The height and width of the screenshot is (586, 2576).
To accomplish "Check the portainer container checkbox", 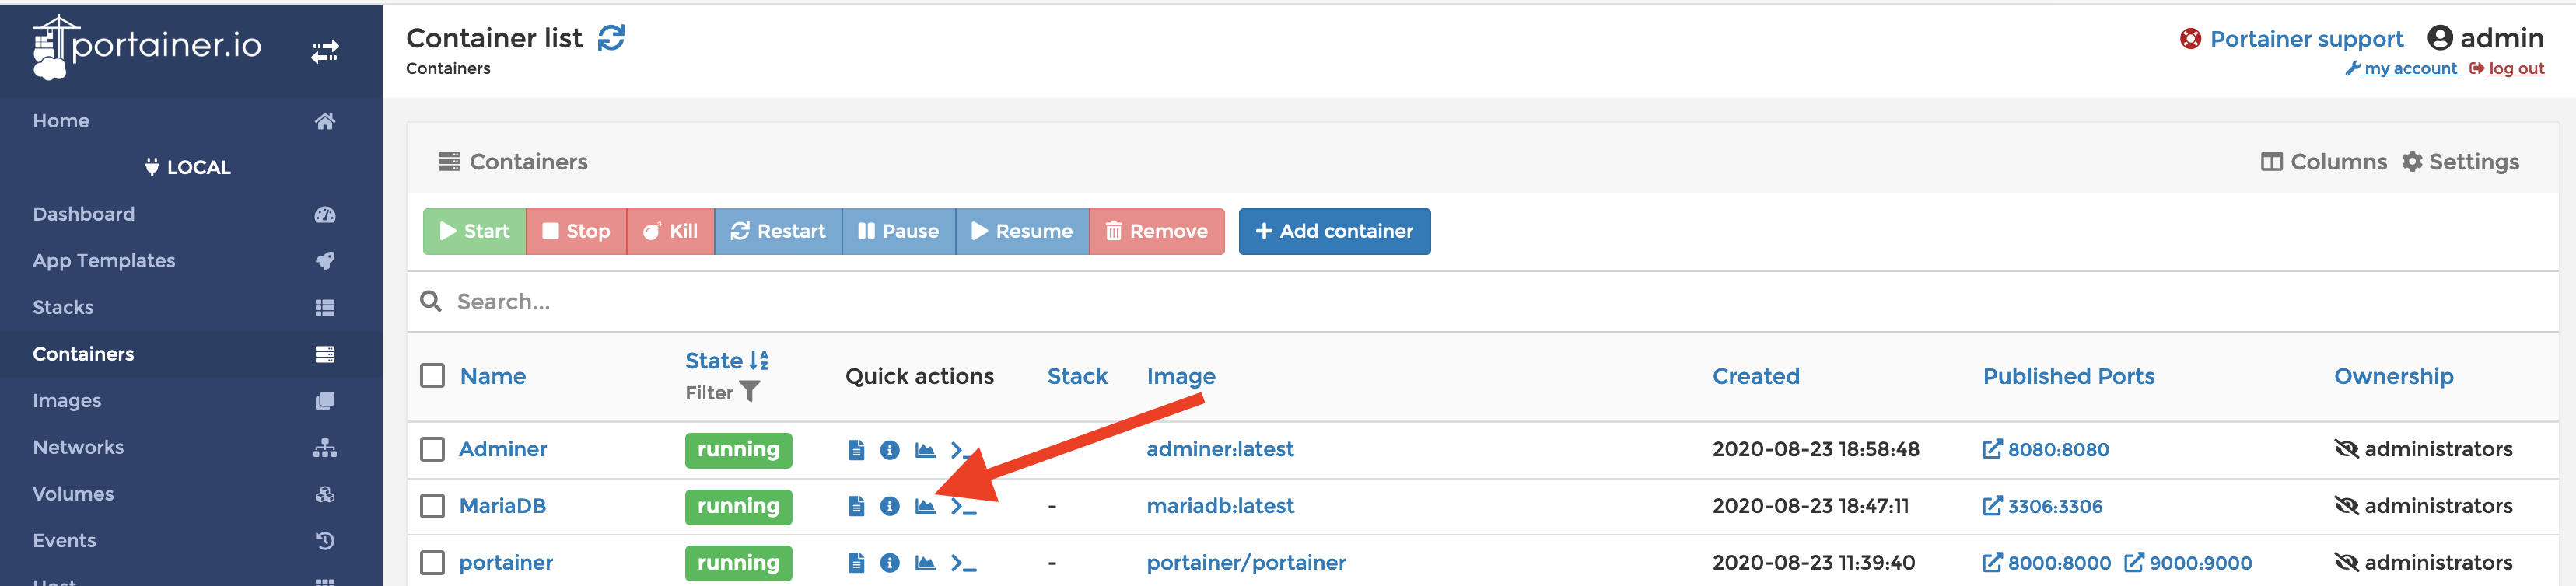I will (x=432, y=563).
